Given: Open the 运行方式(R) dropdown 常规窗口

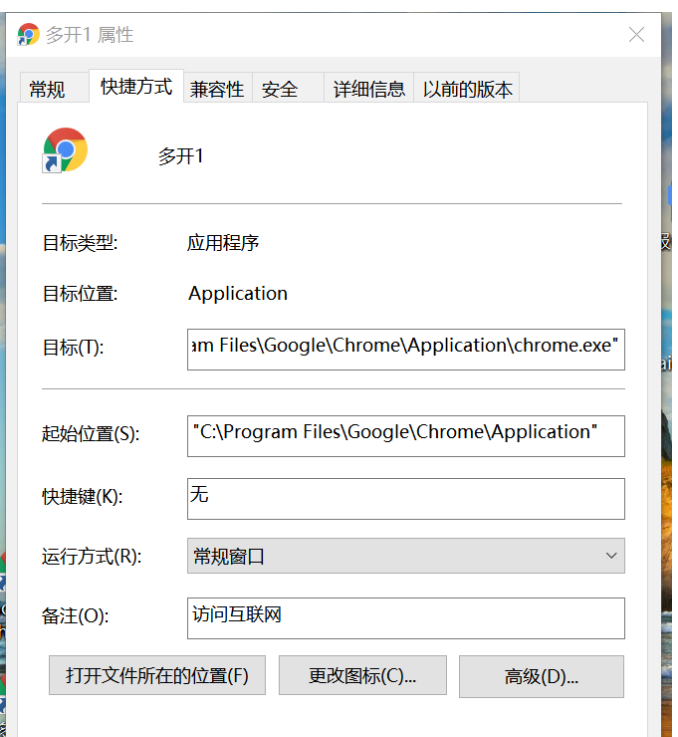Looking at the screenshot, I should click(x=406, y=556).
